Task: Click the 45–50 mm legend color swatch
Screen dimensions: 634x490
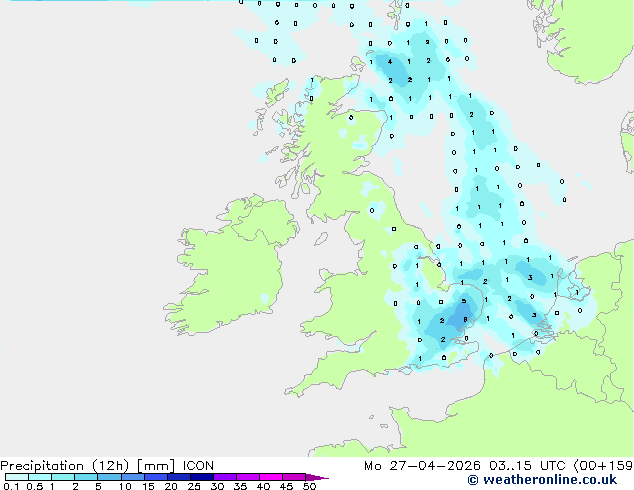Action: click(x=294, y=477)
